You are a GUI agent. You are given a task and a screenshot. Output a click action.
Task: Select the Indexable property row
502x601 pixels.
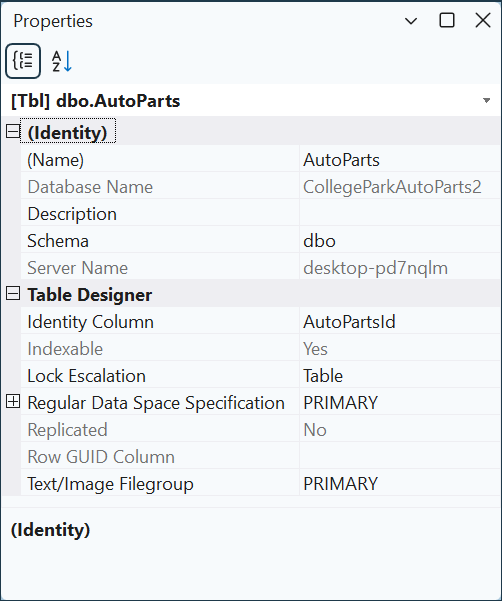click(261, 349)
